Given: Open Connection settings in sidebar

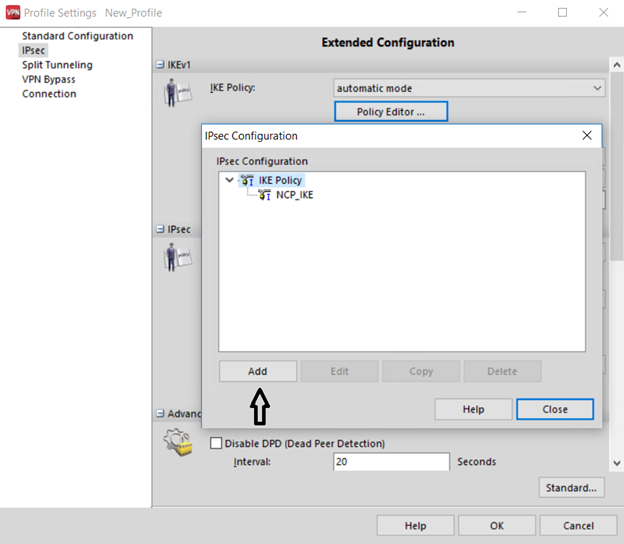Looking at the screenshot, I should coord(49,94).
